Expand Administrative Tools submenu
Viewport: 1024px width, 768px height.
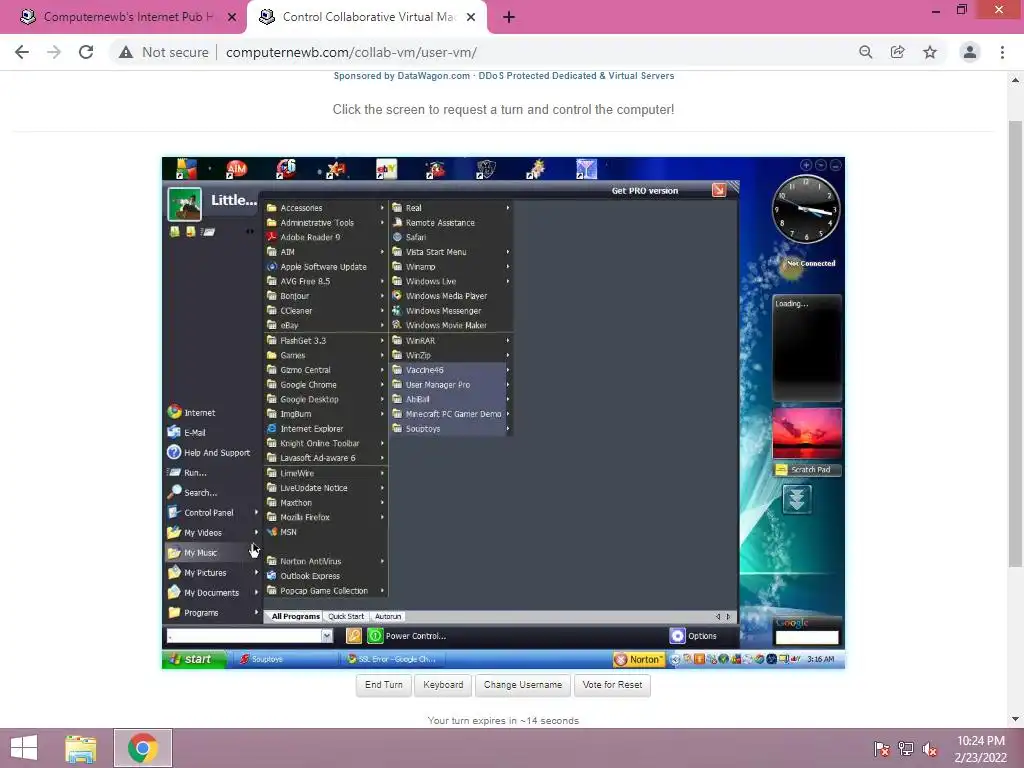pyautogui.click(x=325, y=223)
